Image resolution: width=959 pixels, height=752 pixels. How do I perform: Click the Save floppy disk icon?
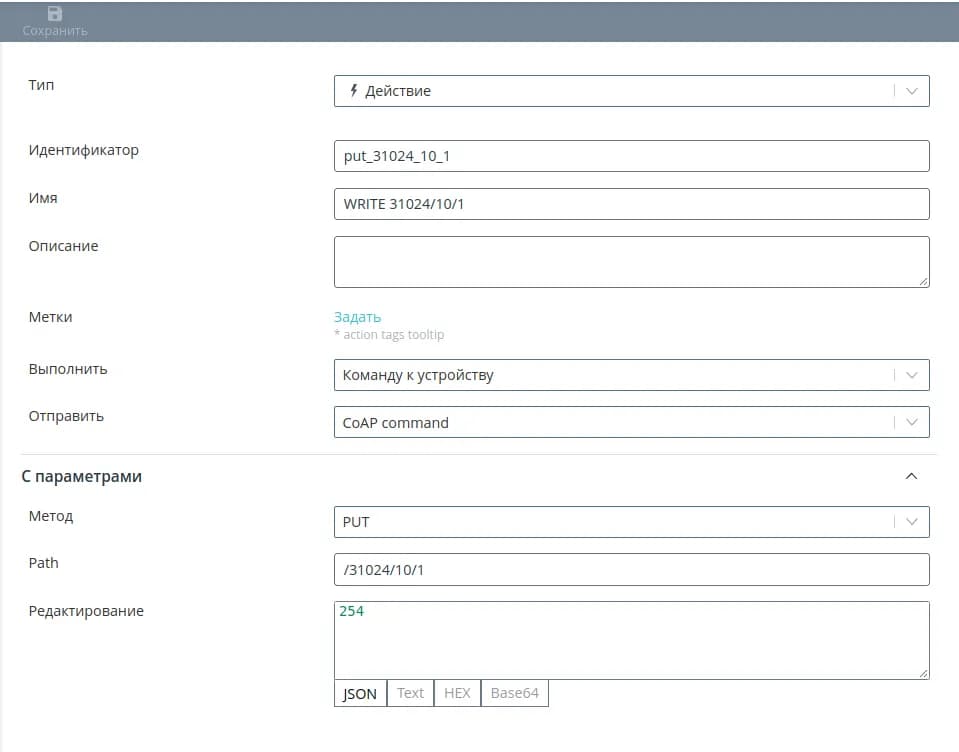click(x=55, y=14)
